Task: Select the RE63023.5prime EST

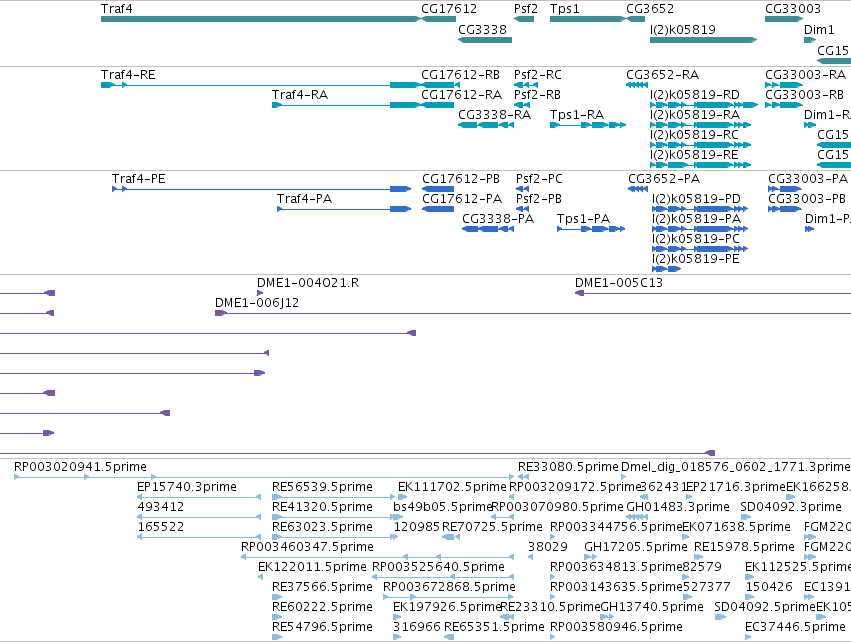Action: [x=335, y=537]
